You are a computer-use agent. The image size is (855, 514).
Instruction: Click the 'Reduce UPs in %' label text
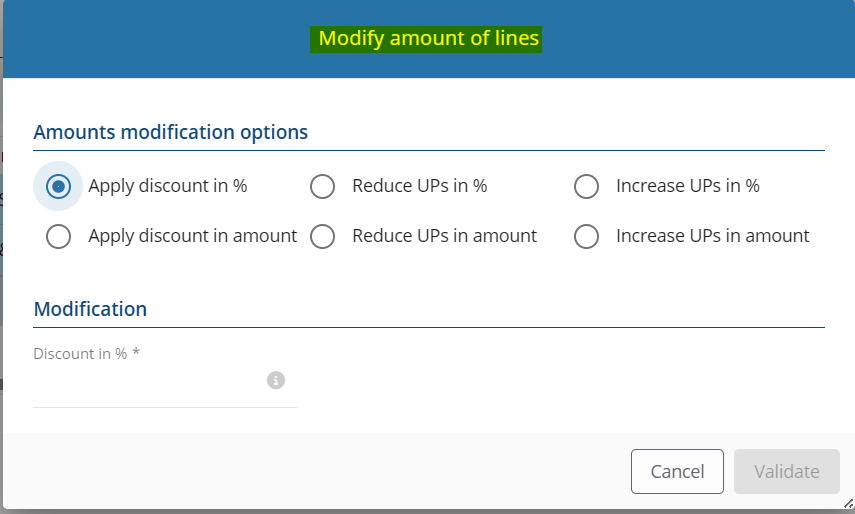(419, 186)
